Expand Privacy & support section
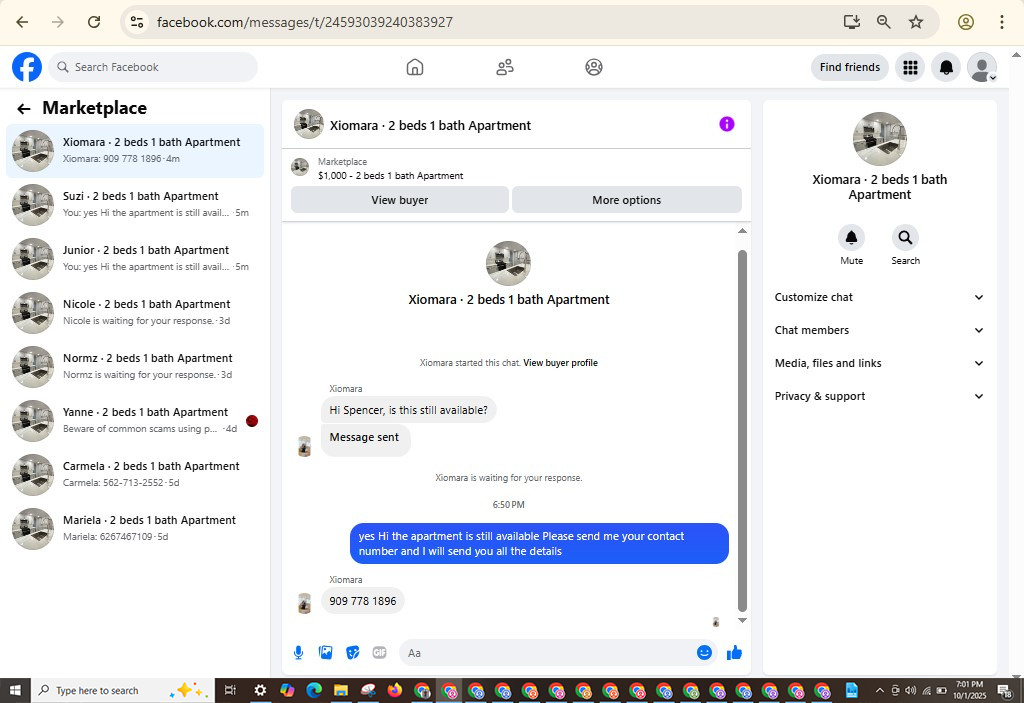Image resolution: width=1024 pixels, height=703 pixels. tap(879, 397)
